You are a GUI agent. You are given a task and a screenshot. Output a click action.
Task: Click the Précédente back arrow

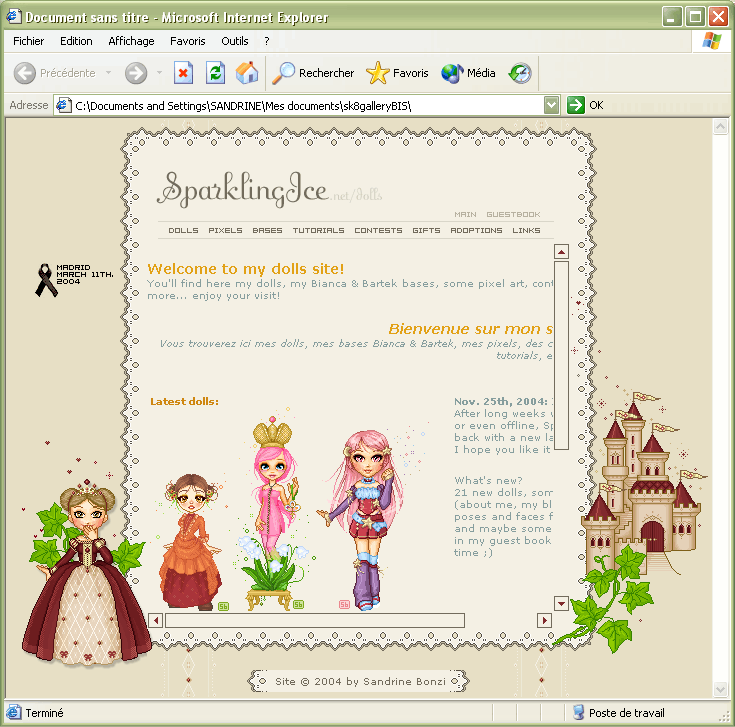pos(56,73)
